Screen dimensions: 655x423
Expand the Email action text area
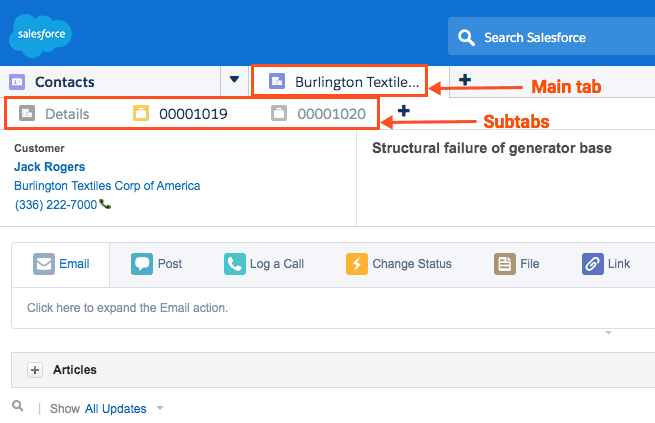tap(333, 308)
